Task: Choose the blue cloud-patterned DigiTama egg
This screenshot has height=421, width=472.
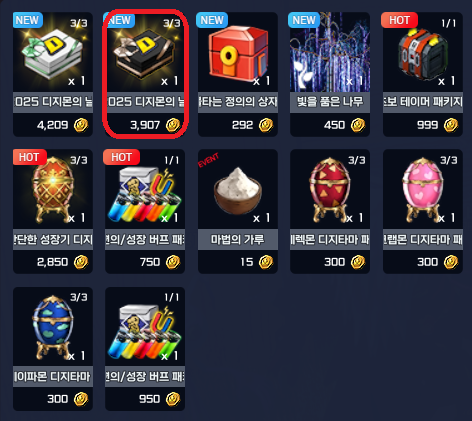Action: click(53, 349)
